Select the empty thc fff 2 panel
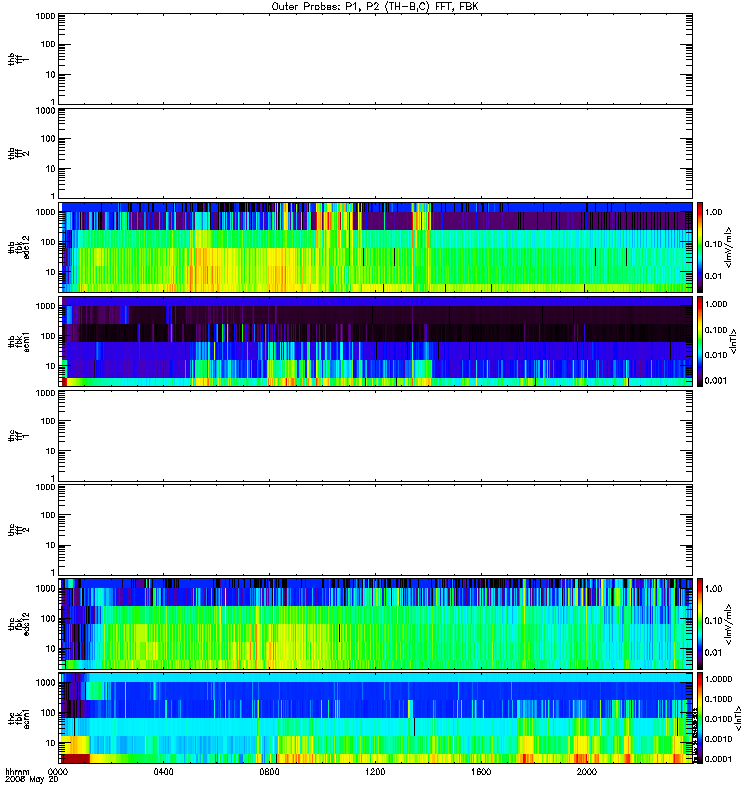 [376, 530]
